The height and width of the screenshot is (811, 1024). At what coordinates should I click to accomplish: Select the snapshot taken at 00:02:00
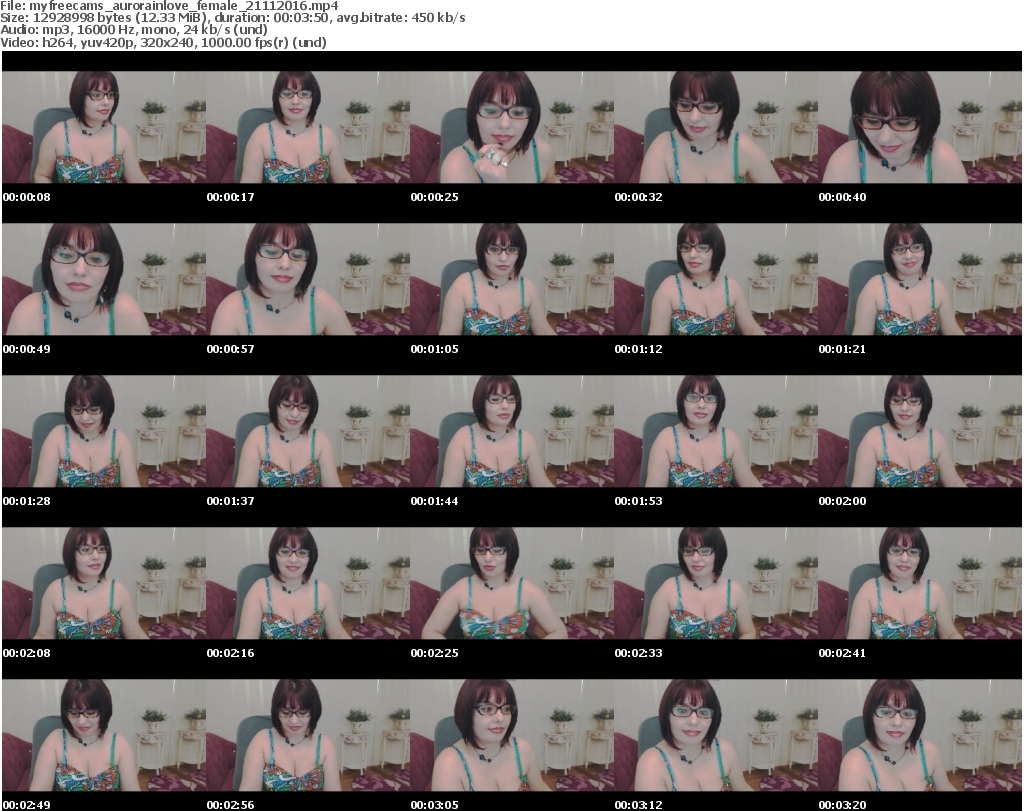tap(920, 431)
